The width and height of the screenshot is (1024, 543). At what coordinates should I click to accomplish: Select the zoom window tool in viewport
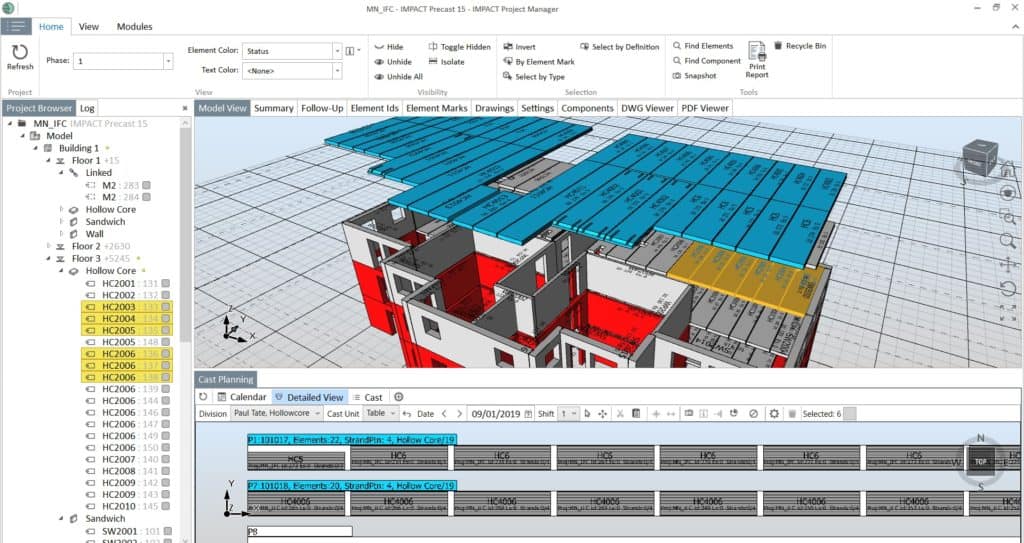pyautogui.click(x=1008, y=216)
